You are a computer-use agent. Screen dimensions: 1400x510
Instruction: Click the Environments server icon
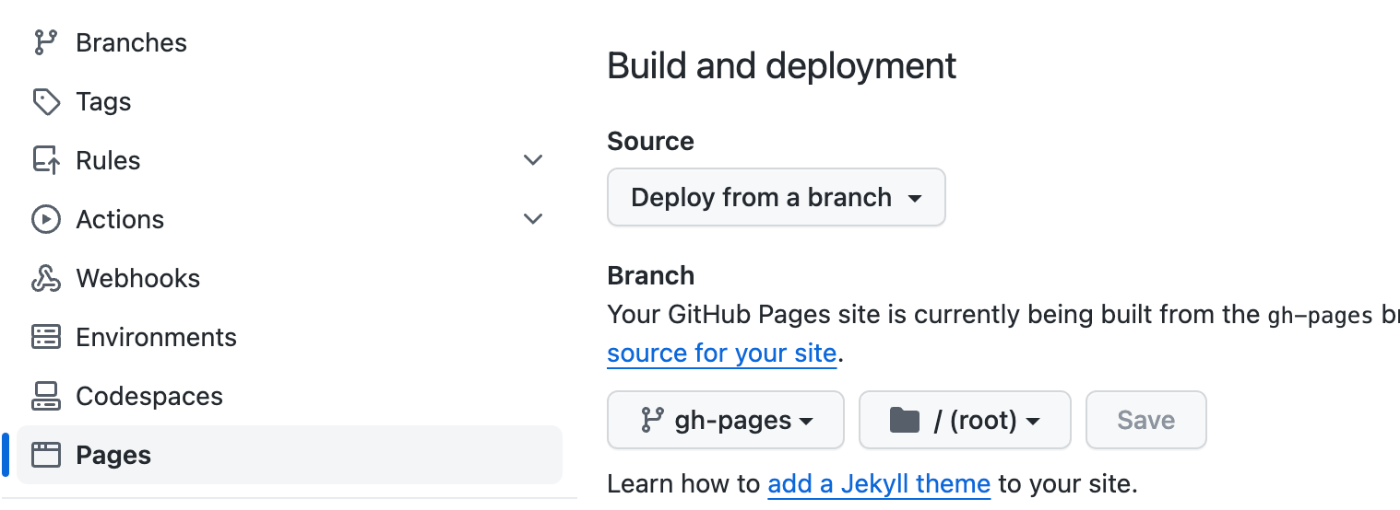pos(45,338)
